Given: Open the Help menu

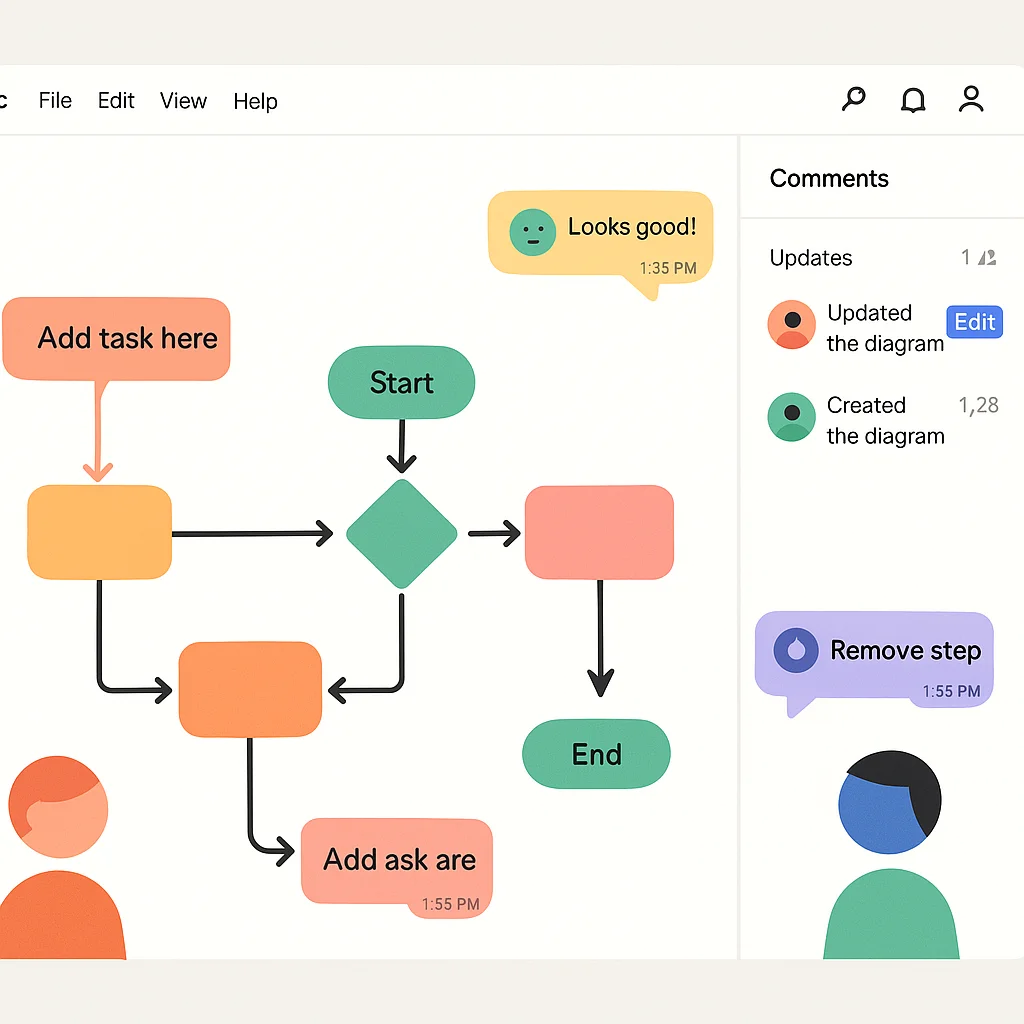Looking at the screenshot, I should (255, 101).
